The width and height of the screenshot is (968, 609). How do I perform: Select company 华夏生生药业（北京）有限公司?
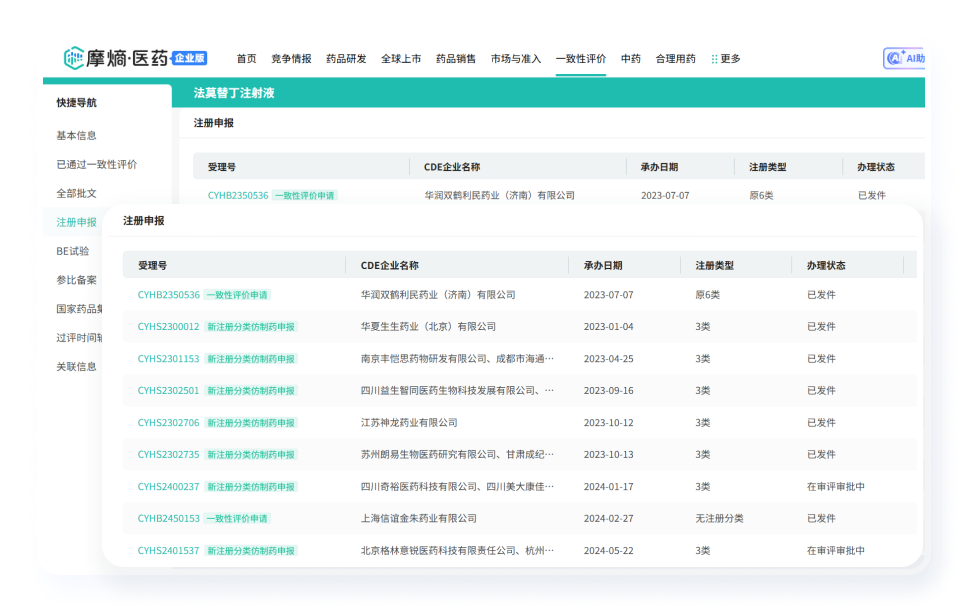click(428, 327)
